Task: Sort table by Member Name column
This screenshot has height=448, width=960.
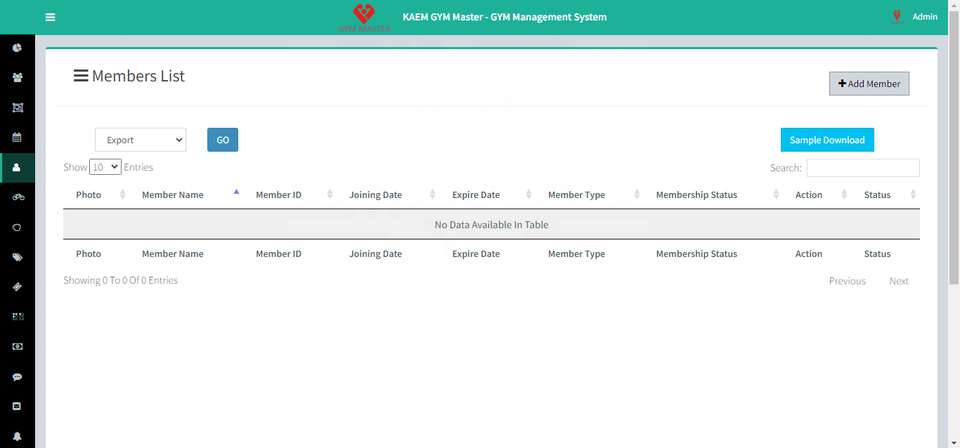Action: click(173, 195)
